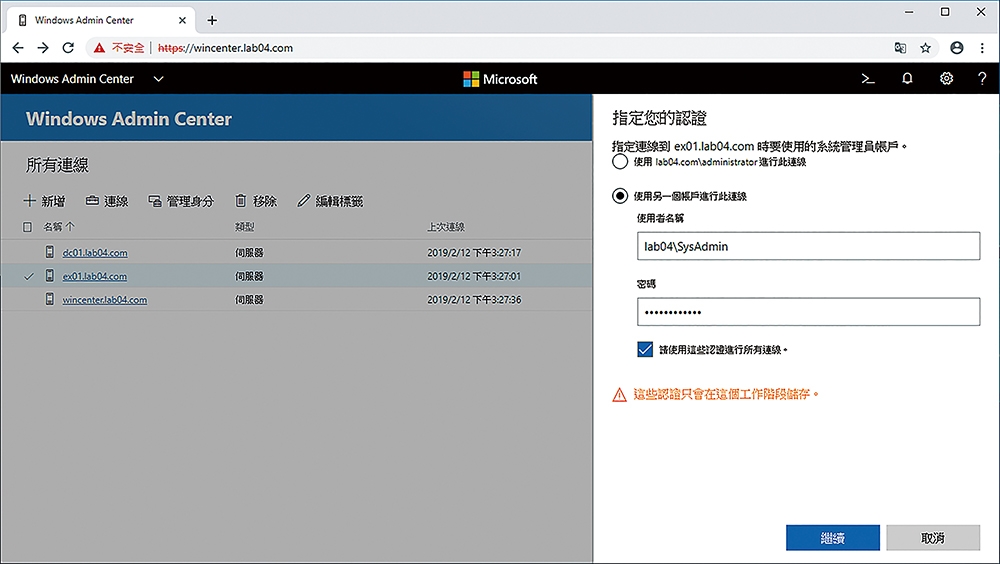Click the orange credentials warning triangle
Screen dimensions: 1000x564
point(619,395)
